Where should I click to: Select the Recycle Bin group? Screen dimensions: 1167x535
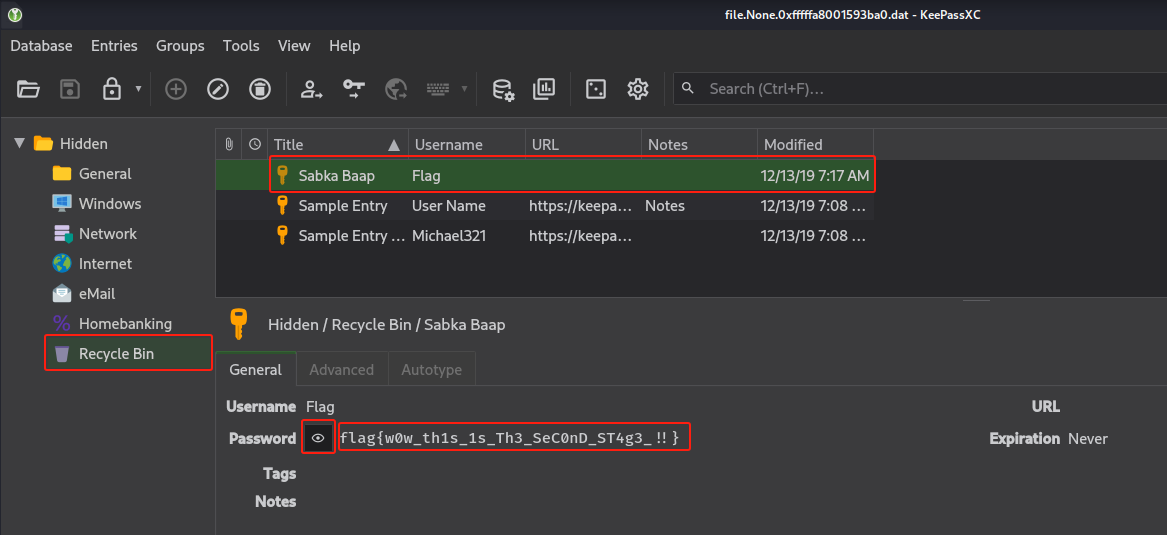tap(116, 353)
